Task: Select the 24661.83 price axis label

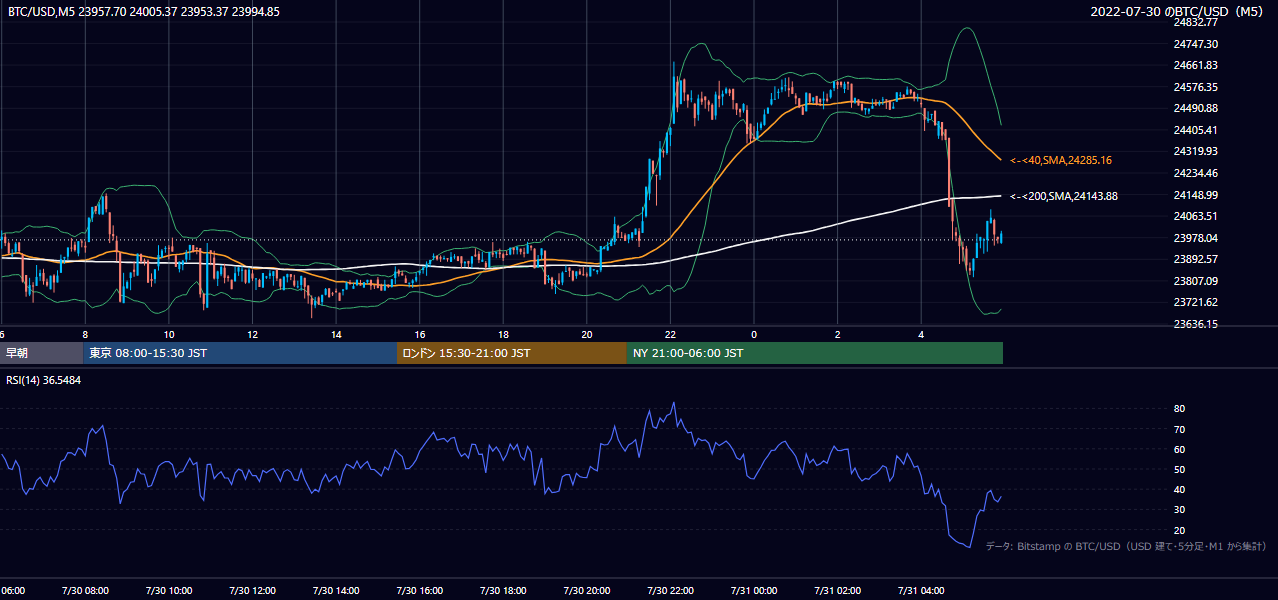Action: tap(1195, 65)
